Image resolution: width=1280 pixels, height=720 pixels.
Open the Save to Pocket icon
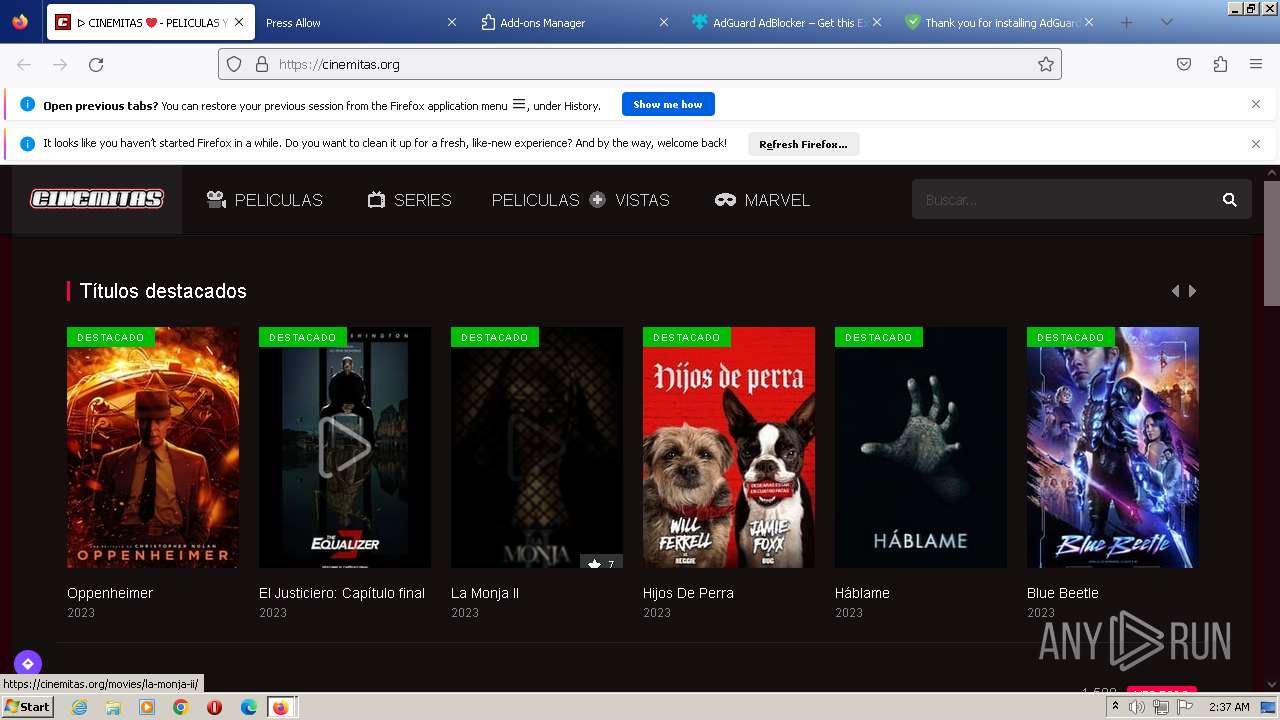[1184, 64]
